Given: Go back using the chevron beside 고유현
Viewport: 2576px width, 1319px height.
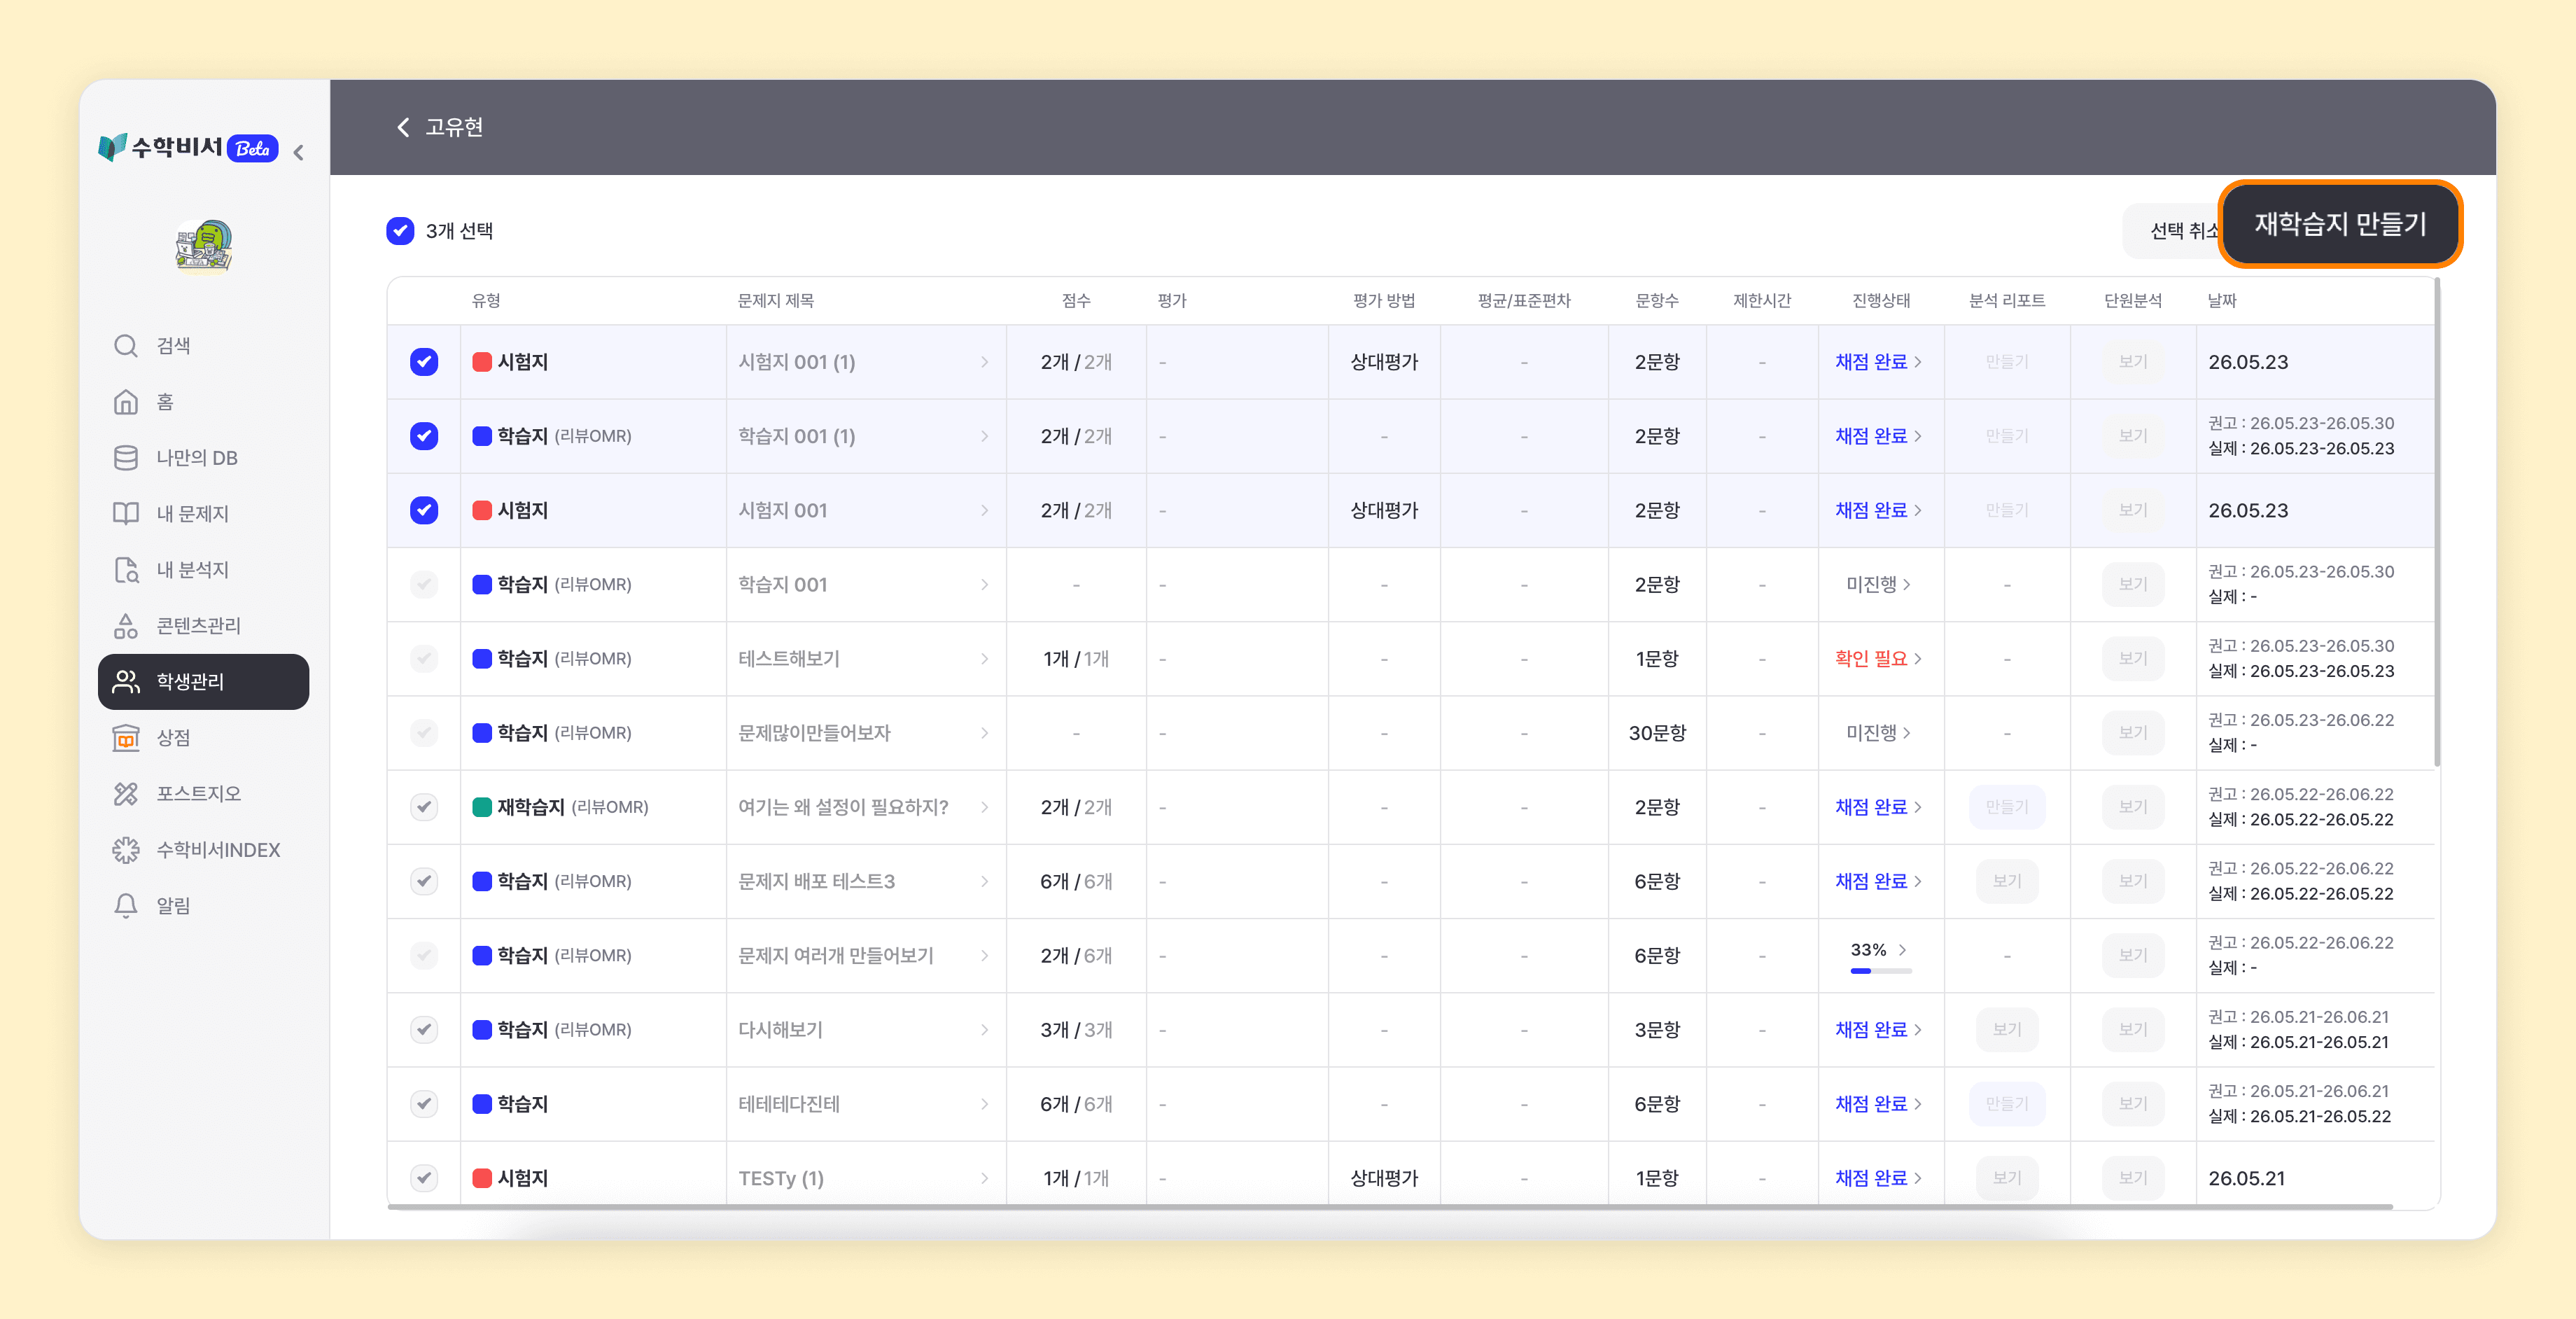Looking at the screenshot, I should pyautogui.click(x=403, y=127).
